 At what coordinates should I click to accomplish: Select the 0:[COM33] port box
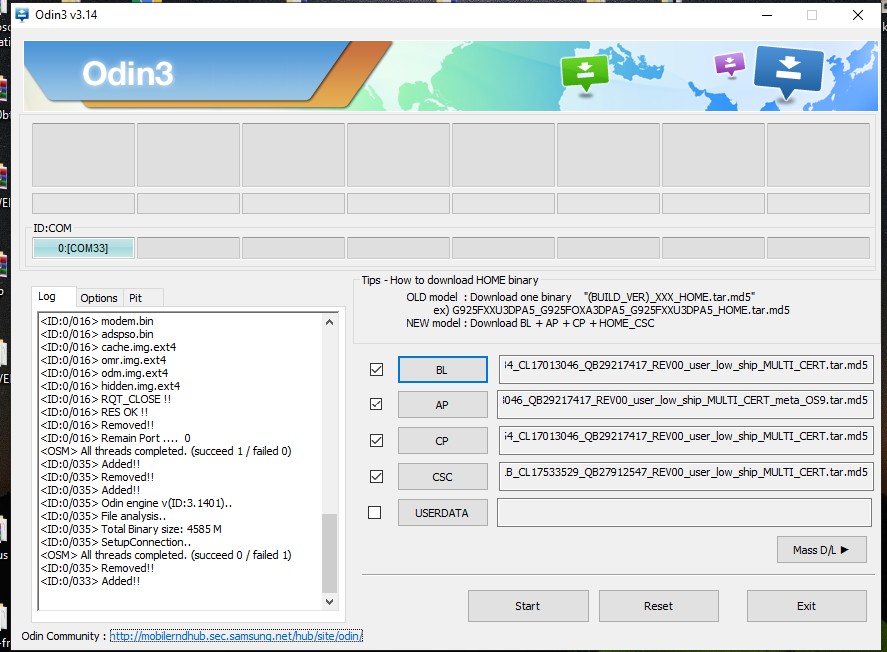(x=83, y=248)
